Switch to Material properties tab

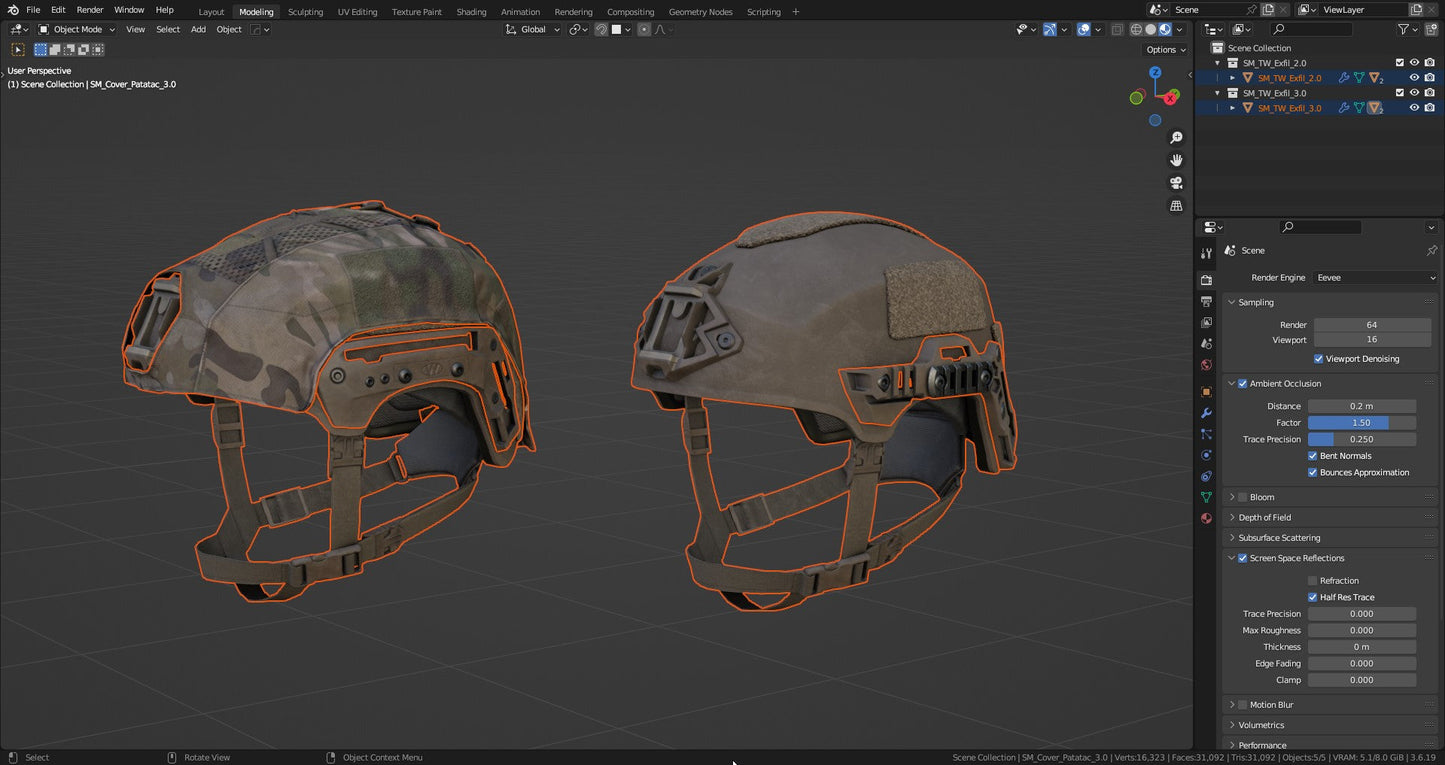[x=1206, y=518]
